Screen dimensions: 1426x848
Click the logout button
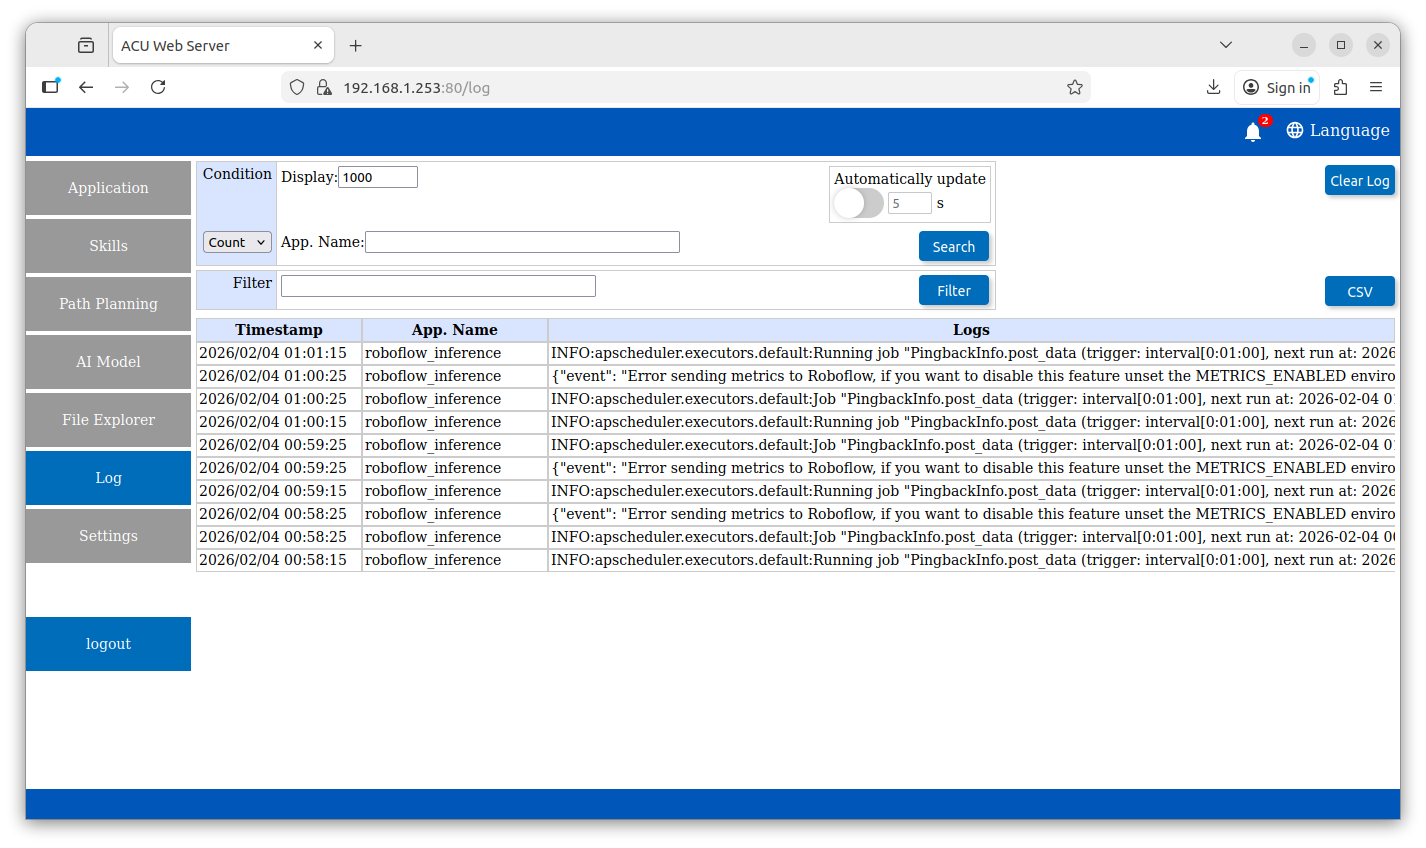pos(108,644)
